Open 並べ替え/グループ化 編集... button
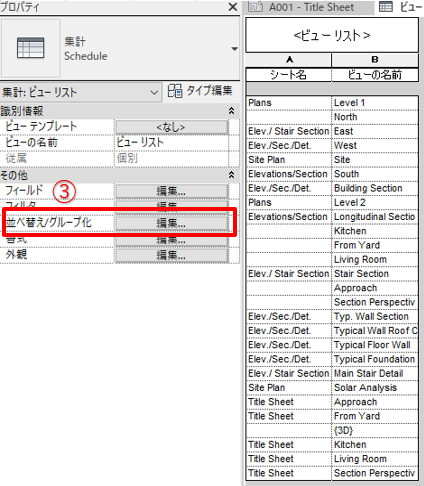This screenshot has width=424, height=486. tap(172, 223)
